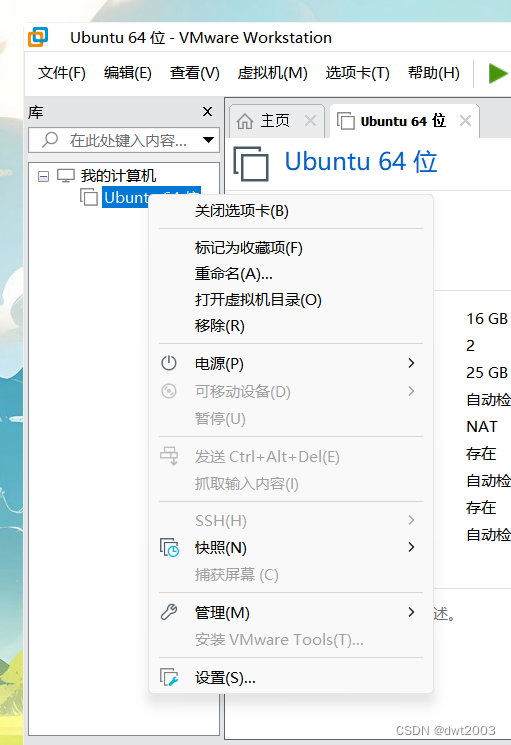
Task: Choose 关闭选项卡(B) from context menu
Action: (291, 211)
